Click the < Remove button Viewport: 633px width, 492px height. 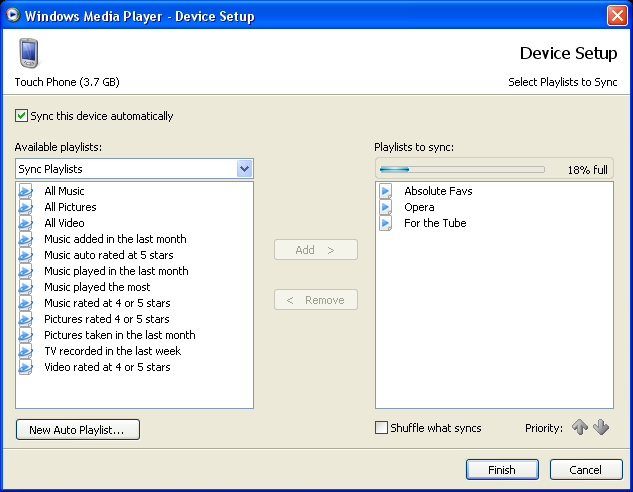click(316, 300)
